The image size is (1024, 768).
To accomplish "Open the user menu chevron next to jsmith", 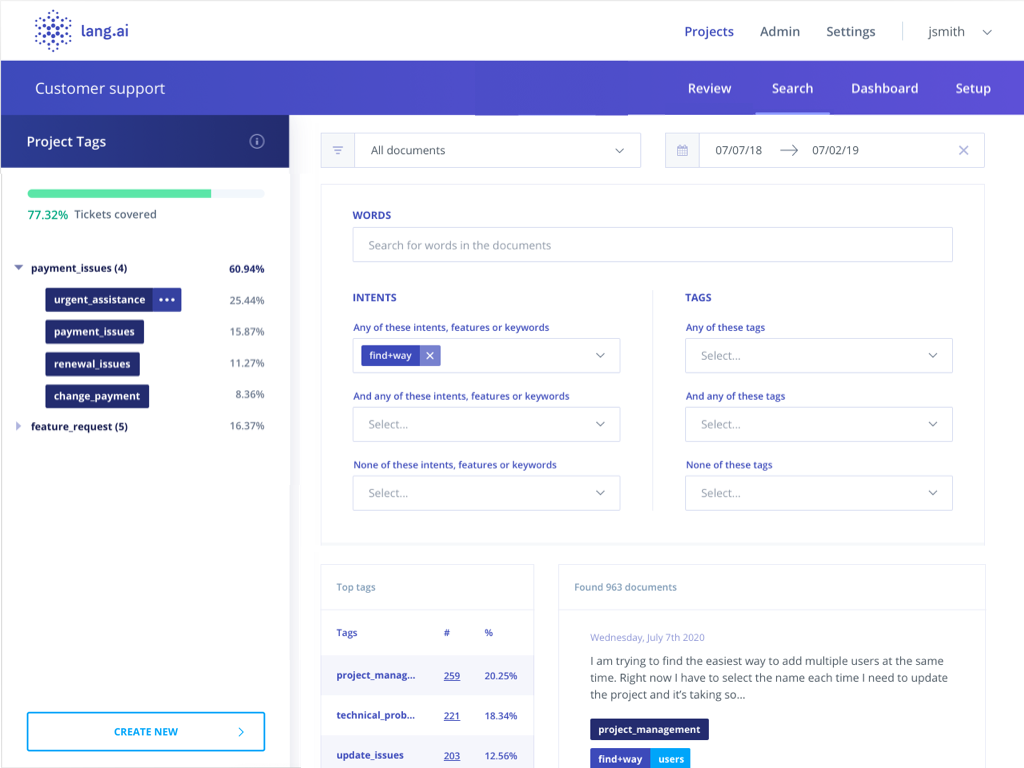I will tap(987, 31).
